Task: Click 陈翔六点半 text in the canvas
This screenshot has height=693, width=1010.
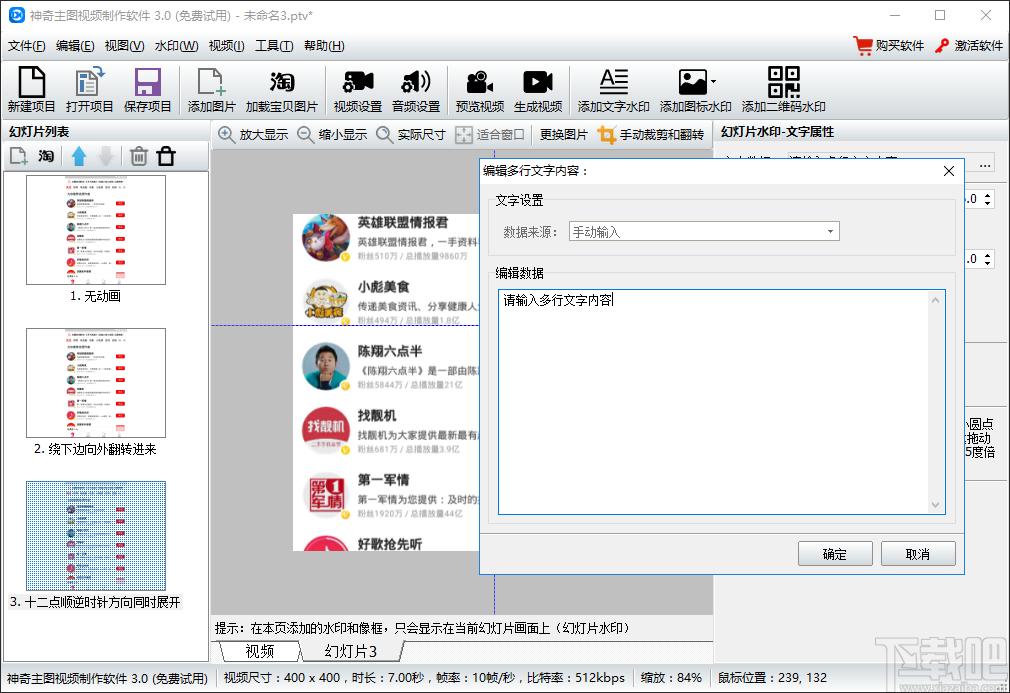Action: (x=390, y=351)
